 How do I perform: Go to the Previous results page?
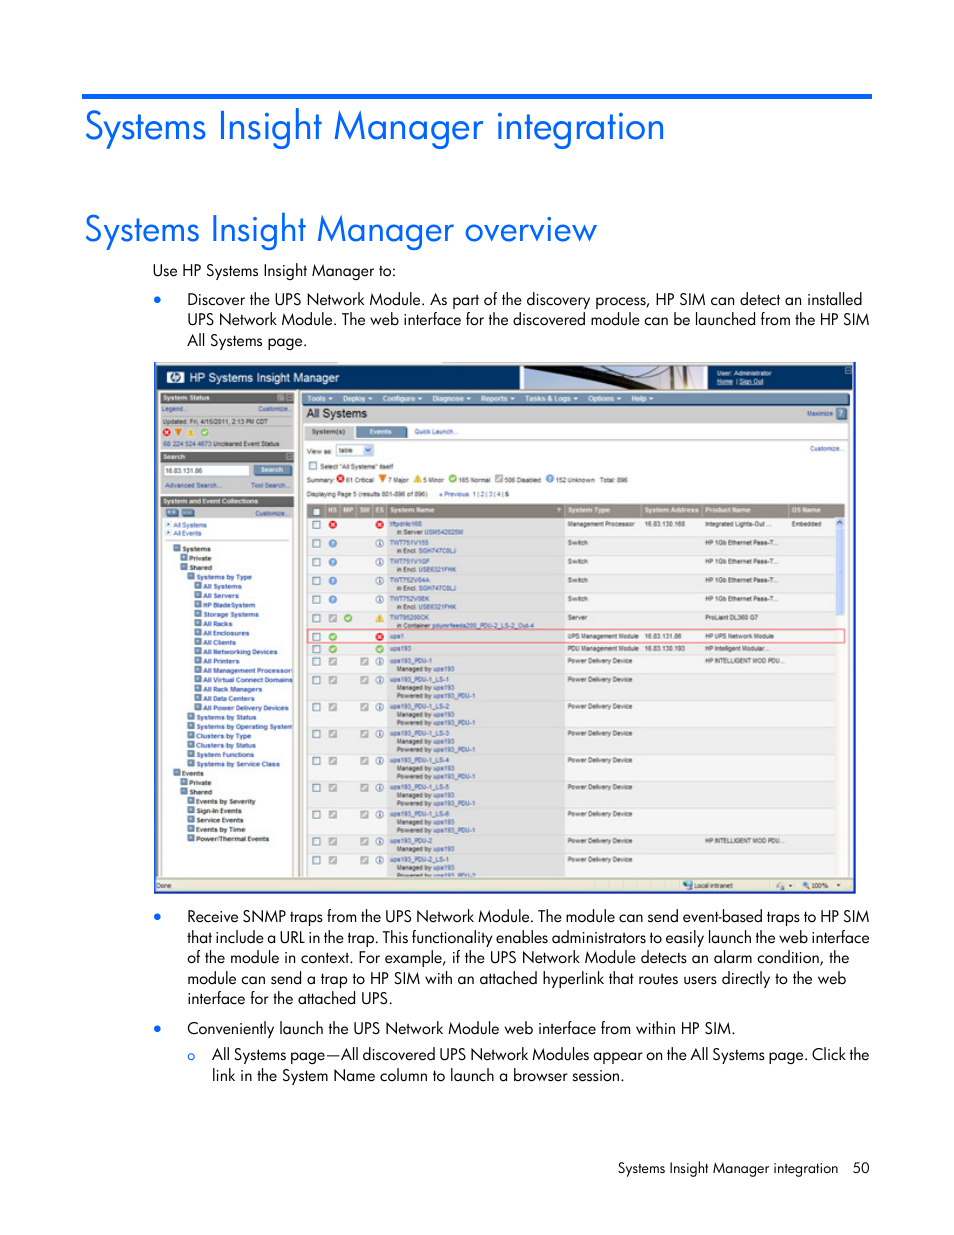pyautogui.click(x=454, y=494)
